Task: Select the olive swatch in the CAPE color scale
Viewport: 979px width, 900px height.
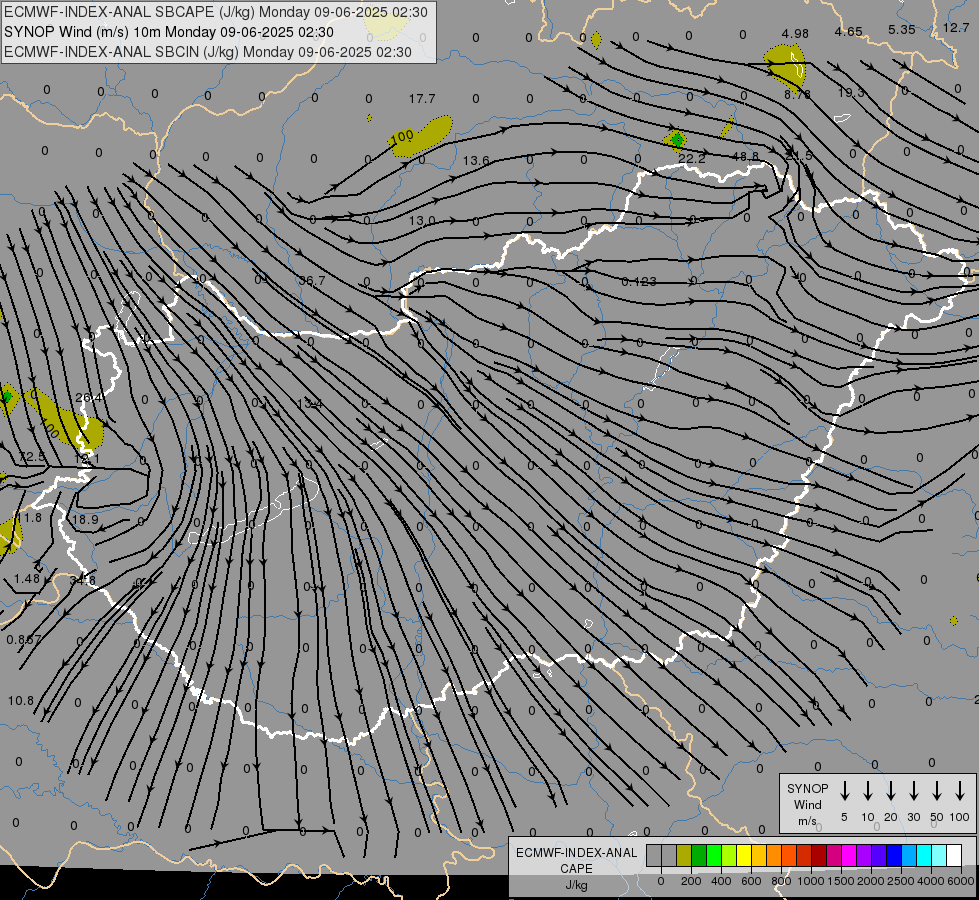Action: [x=684, y=856]
